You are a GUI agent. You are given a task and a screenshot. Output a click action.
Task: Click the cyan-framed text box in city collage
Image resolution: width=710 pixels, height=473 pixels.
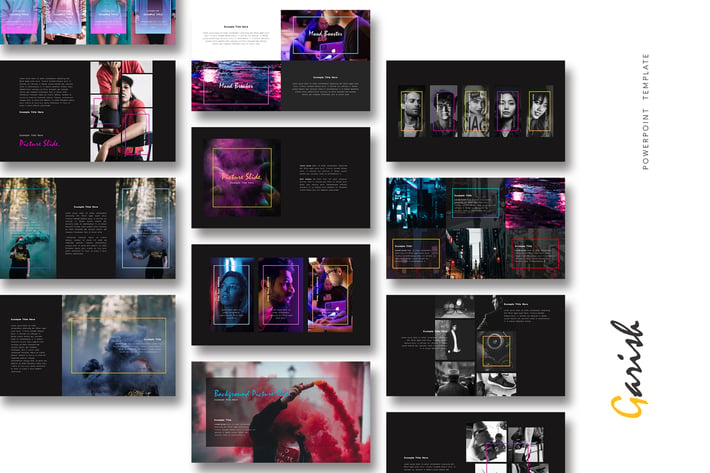pyautogui.click(x=475, y=203)
